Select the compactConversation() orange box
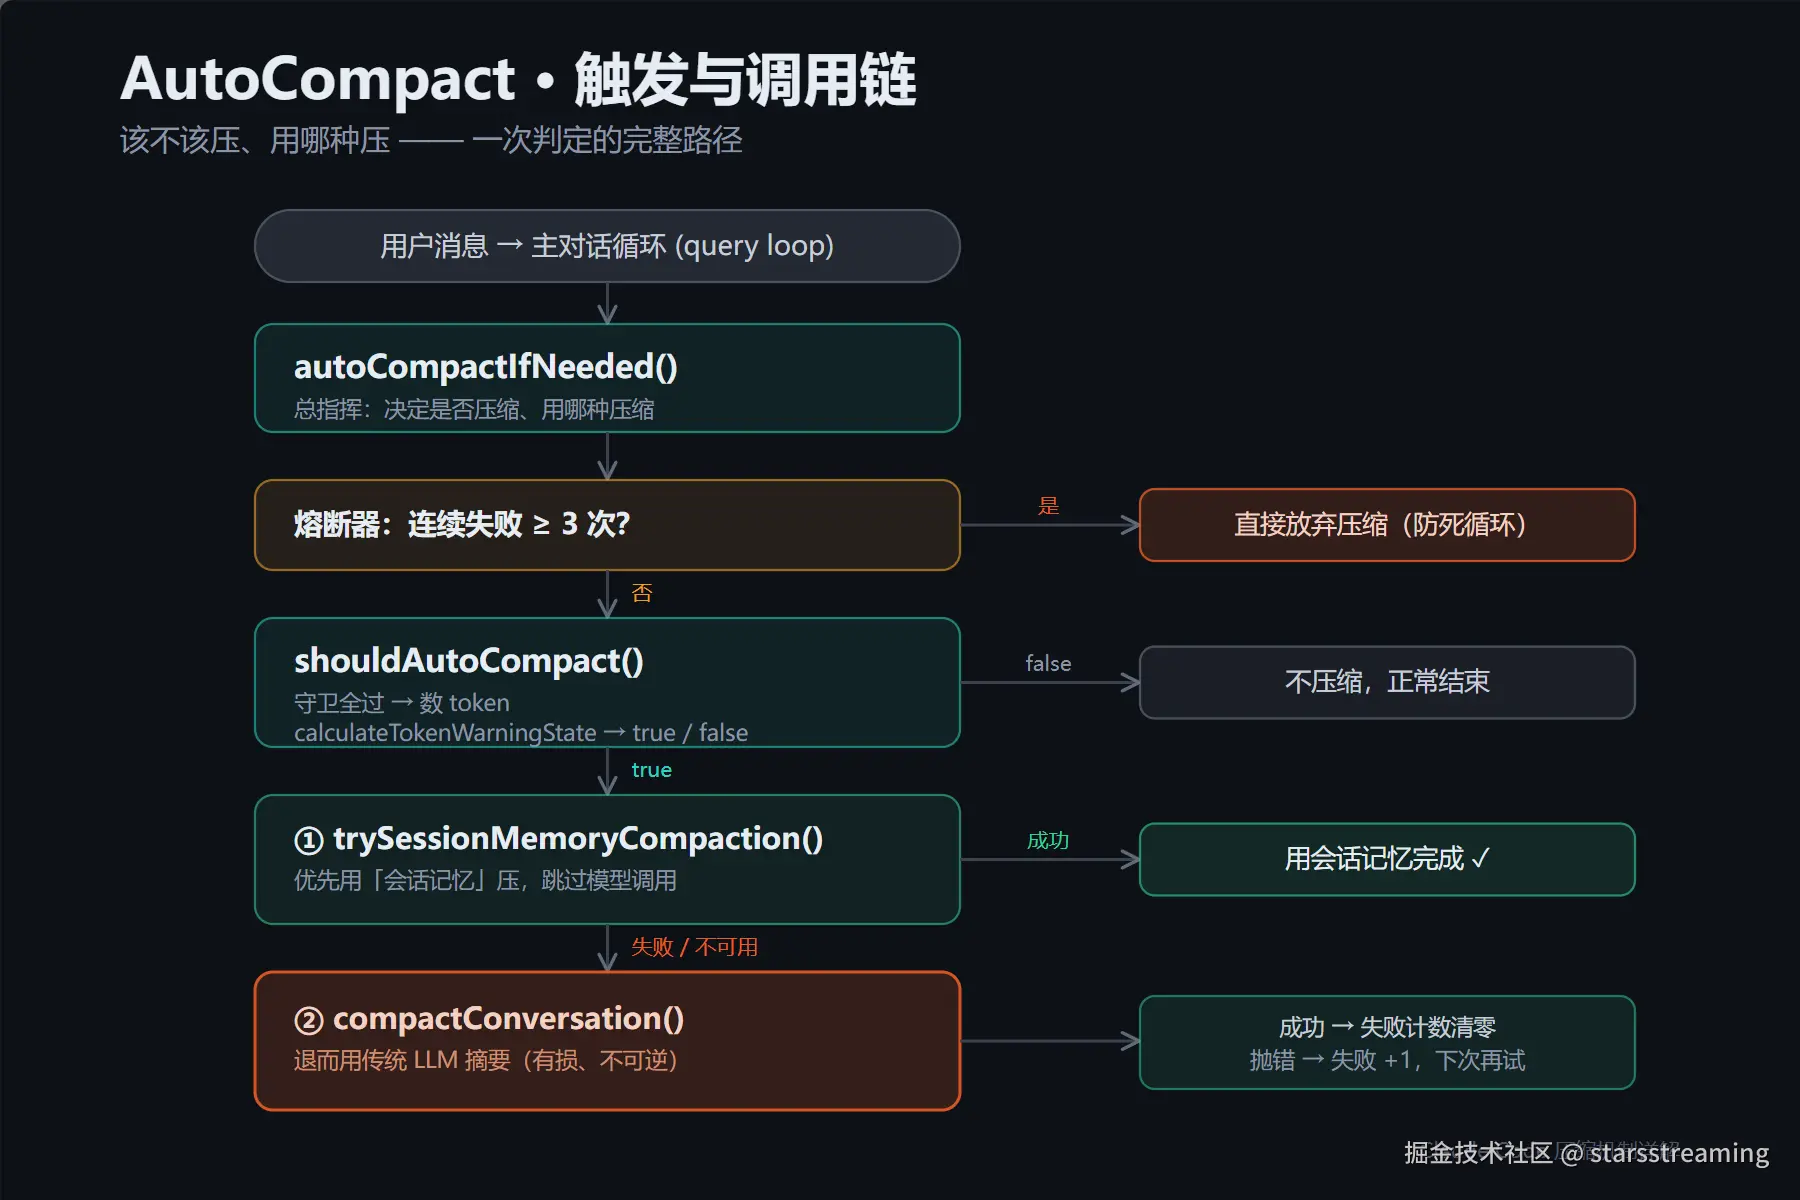 607,1041
